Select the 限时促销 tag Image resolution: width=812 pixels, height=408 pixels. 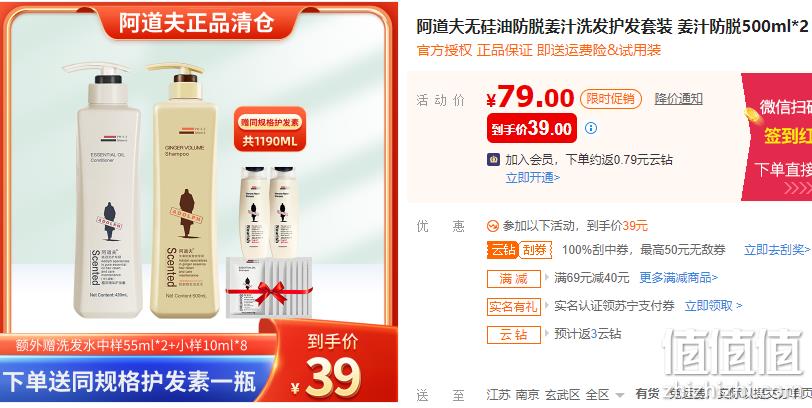coord(611,99)
